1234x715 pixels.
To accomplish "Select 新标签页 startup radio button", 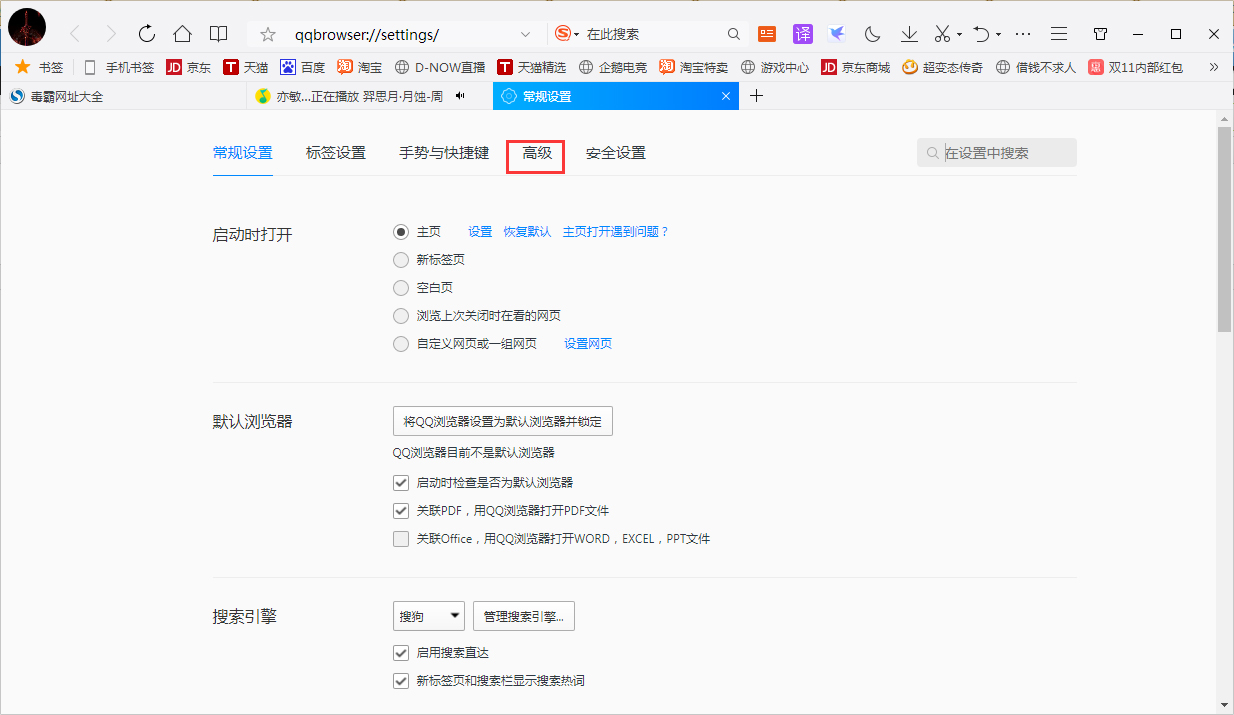I will pyautogui.click(x=401, y=259).
